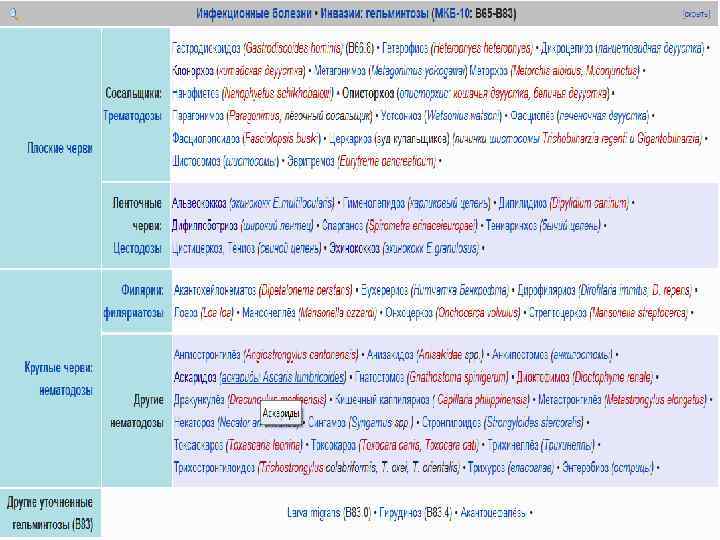The width and height of the screenshot is (720, 540).
Task: Open the 'Церкариоз' link
Action: [x=350, y=138]
